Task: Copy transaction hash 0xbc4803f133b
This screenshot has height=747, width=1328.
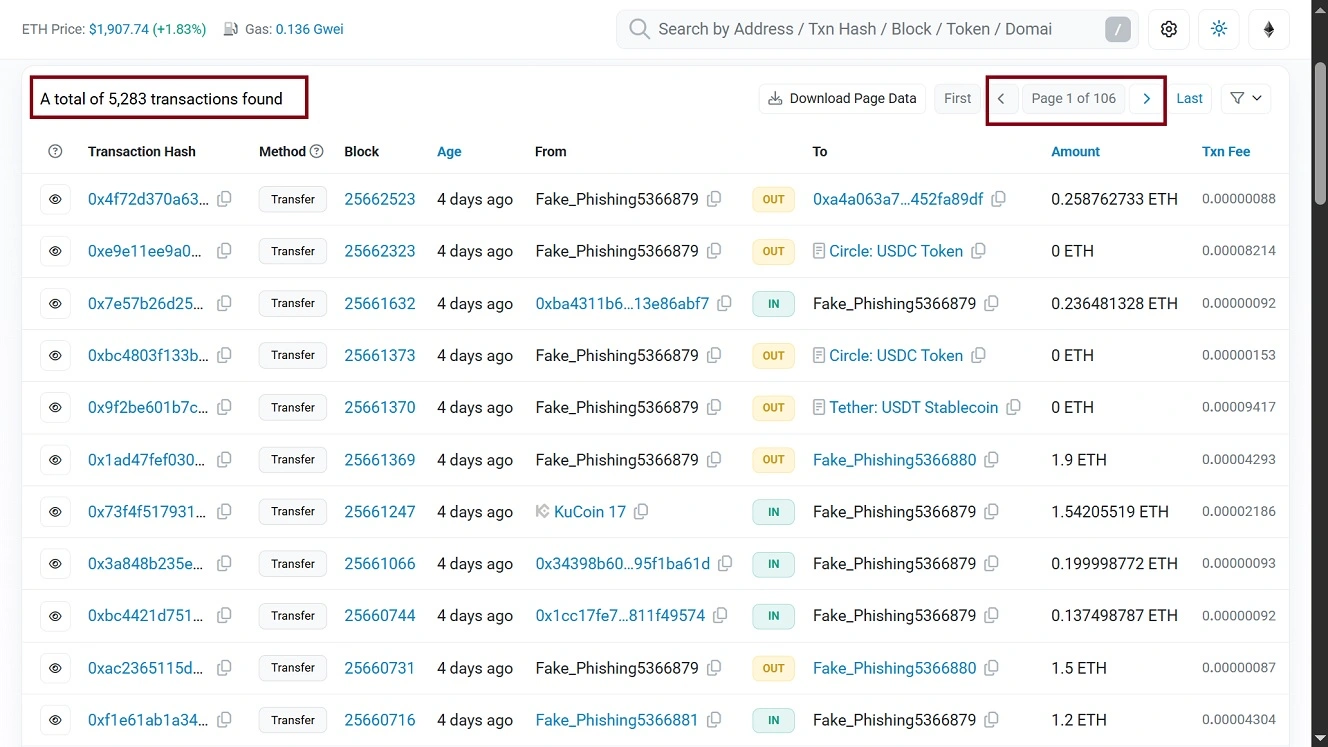Action: point(224,355)
